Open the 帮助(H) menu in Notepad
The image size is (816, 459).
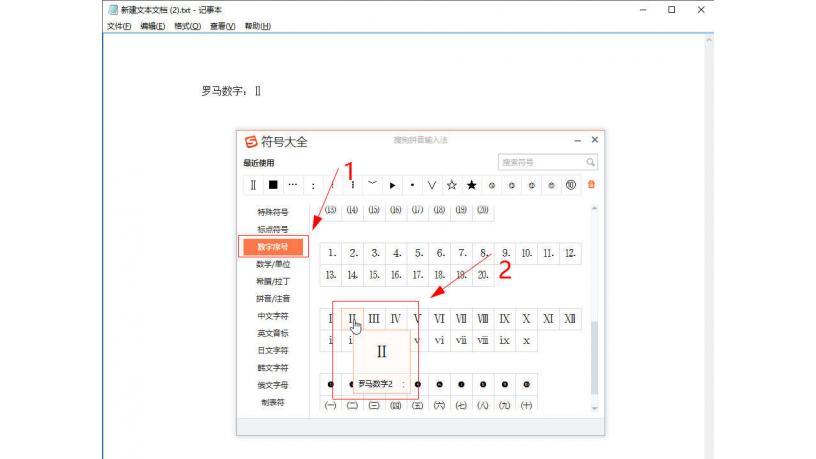pos(258,26)
